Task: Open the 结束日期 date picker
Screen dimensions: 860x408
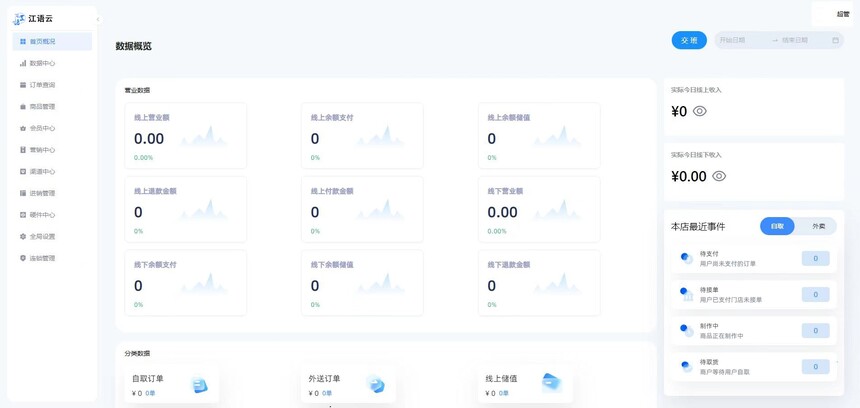Action: click(802, 41)
